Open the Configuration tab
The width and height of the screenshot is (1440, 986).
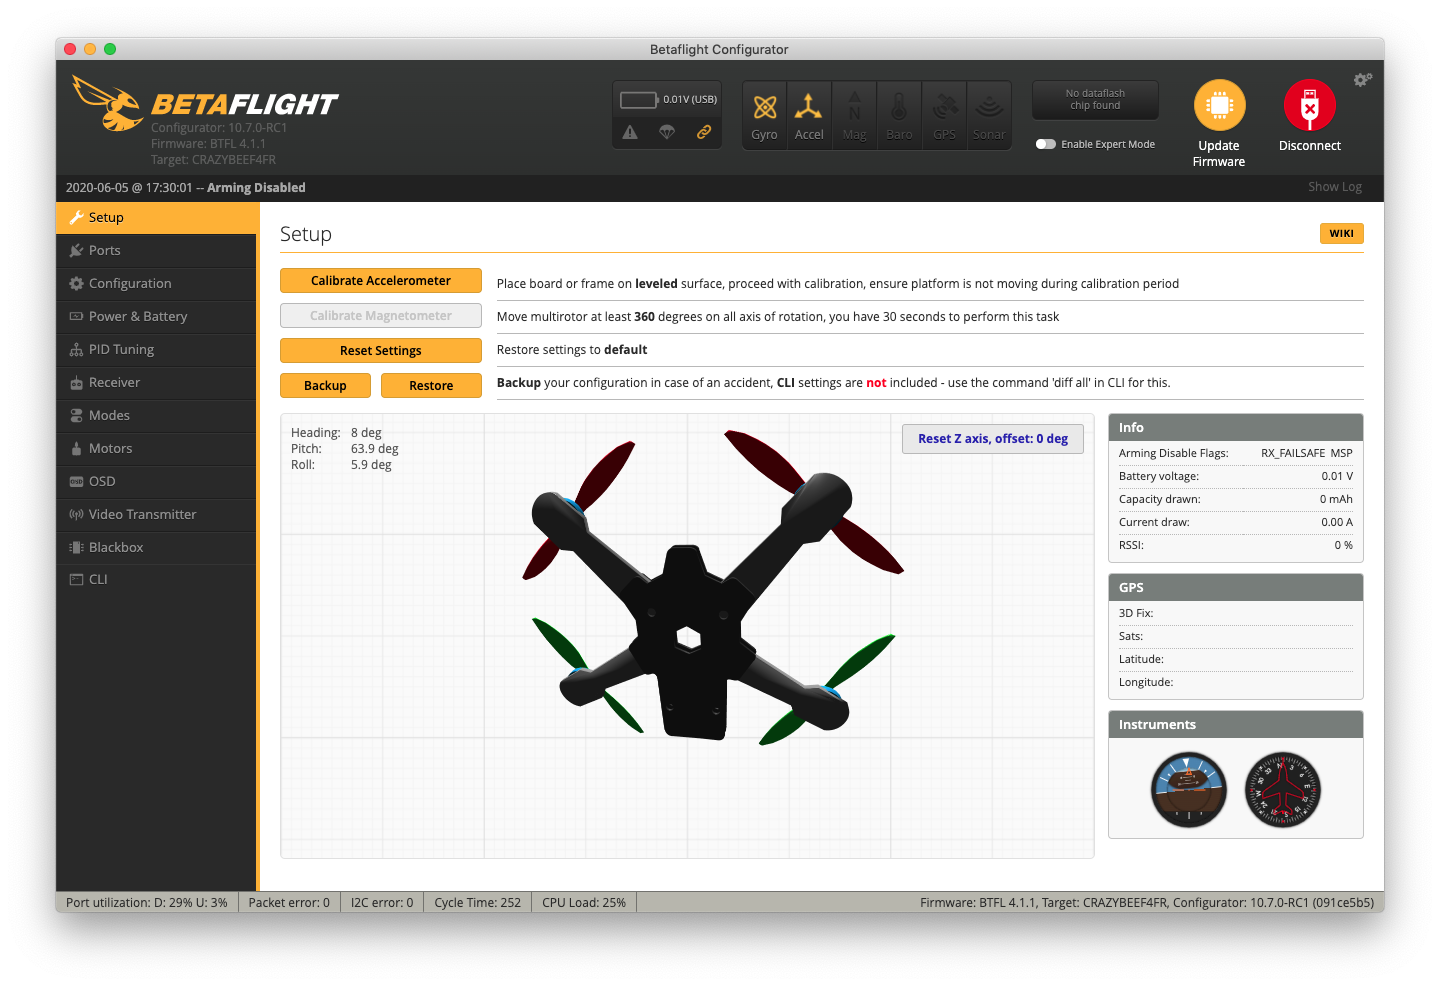point(157,284)
